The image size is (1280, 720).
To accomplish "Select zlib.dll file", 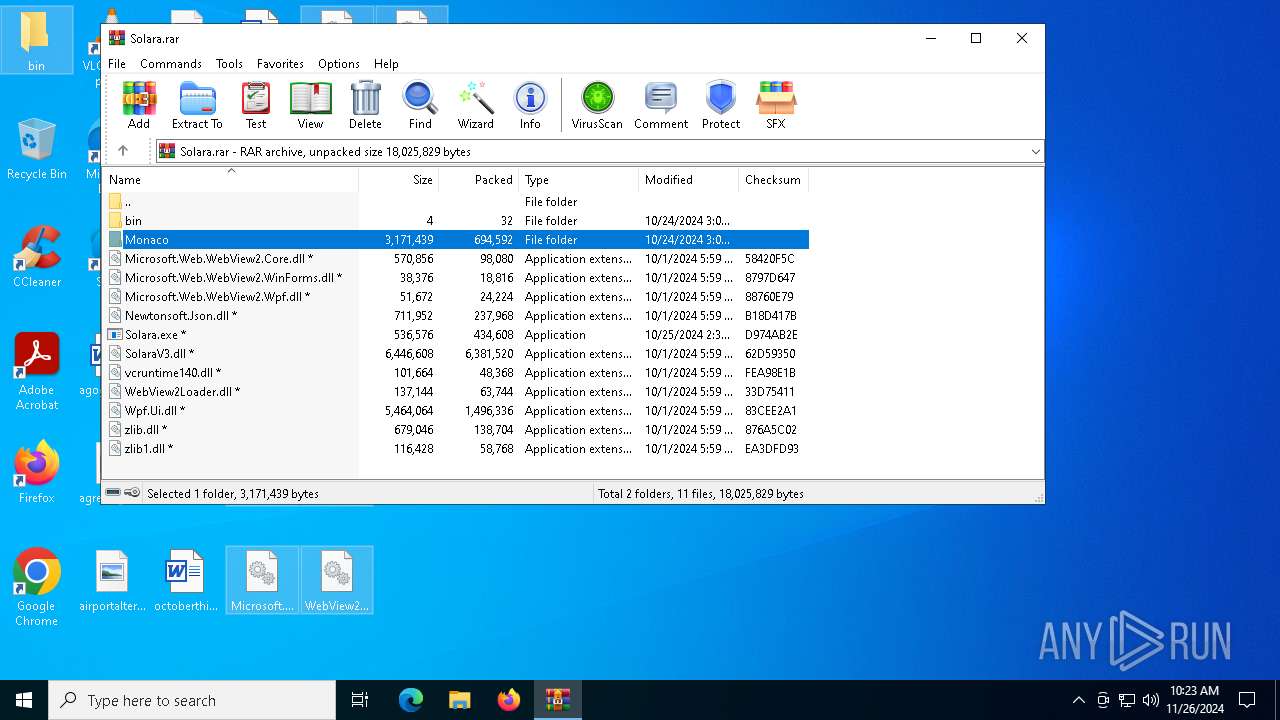I will 456,430.
